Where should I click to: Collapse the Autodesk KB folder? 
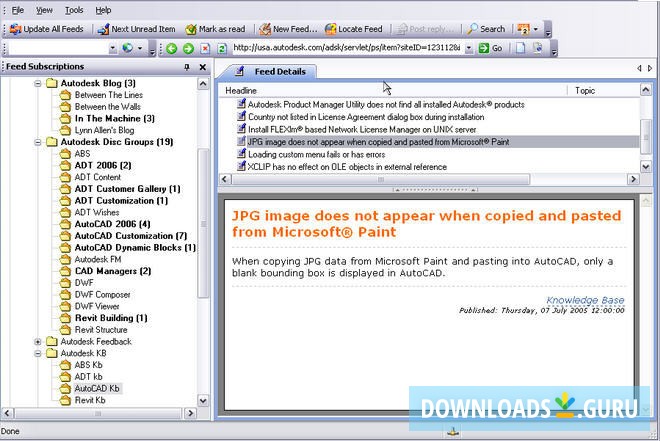[x=37, y=353]
